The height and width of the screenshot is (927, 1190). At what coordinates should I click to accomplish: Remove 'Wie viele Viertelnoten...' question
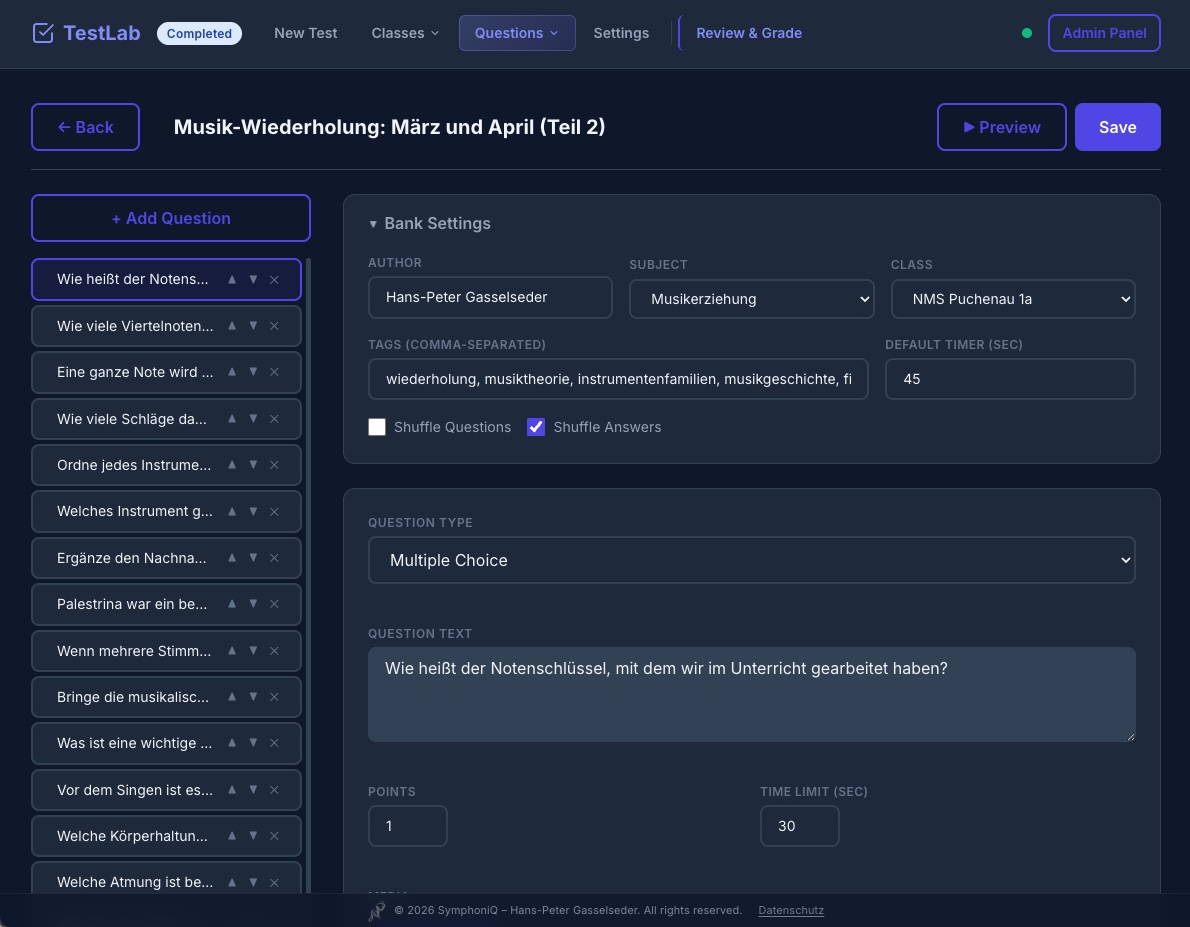pyautogui.click(x=275, y=326)
